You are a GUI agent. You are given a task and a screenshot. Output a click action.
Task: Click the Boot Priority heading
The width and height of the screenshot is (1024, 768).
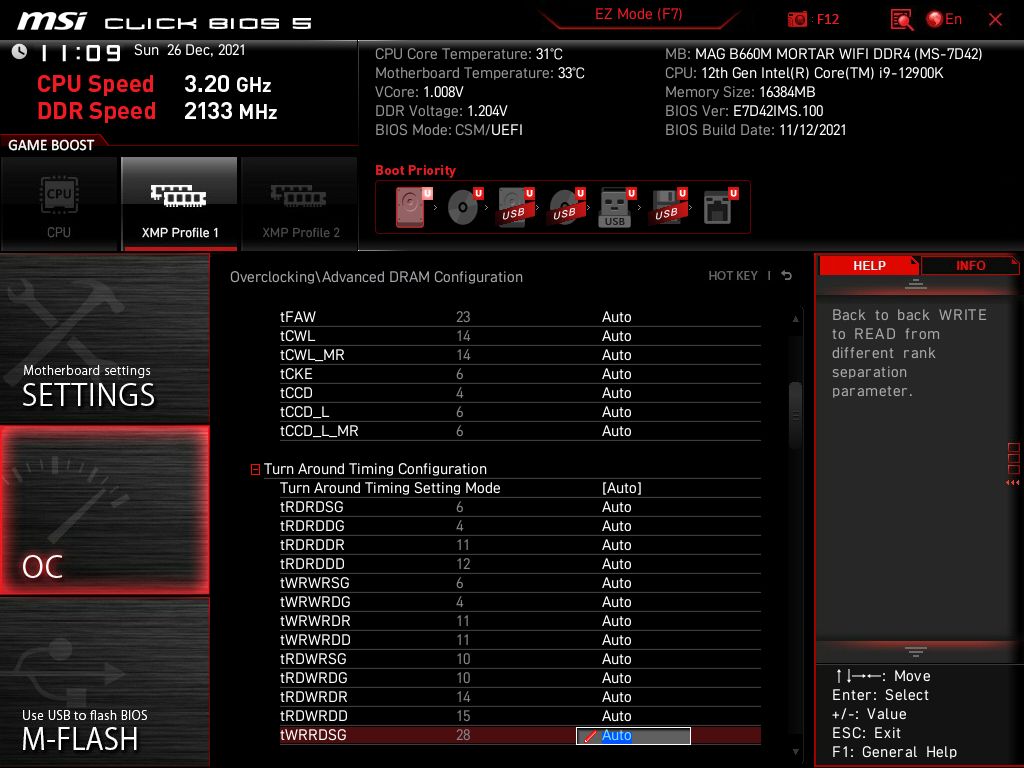point(415,170)
